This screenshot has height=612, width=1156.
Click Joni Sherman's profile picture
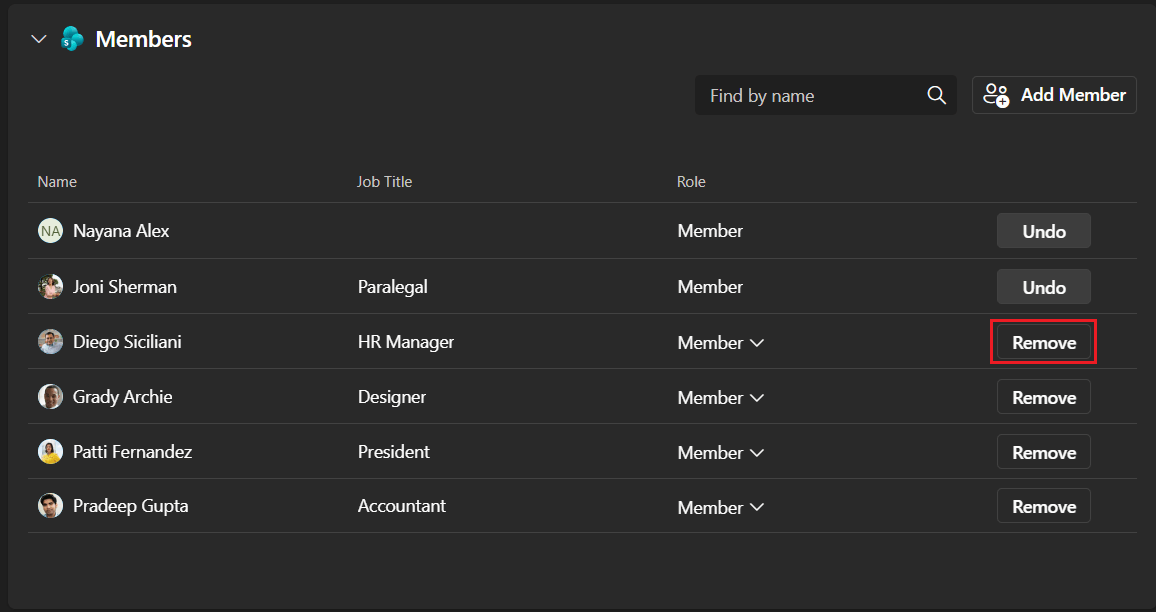[x=50, y=287]
